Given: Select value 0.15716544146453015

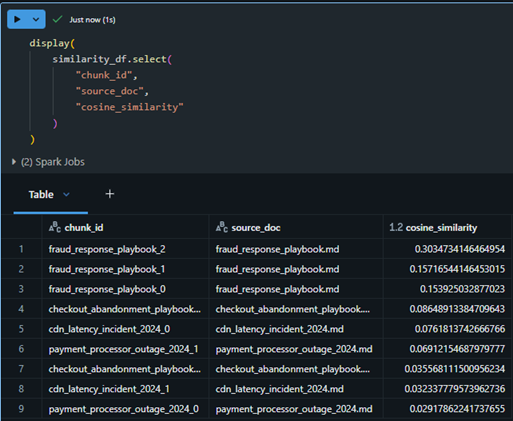Looking at the screenshot, I should pyautogui.click(x=457, y=269).
